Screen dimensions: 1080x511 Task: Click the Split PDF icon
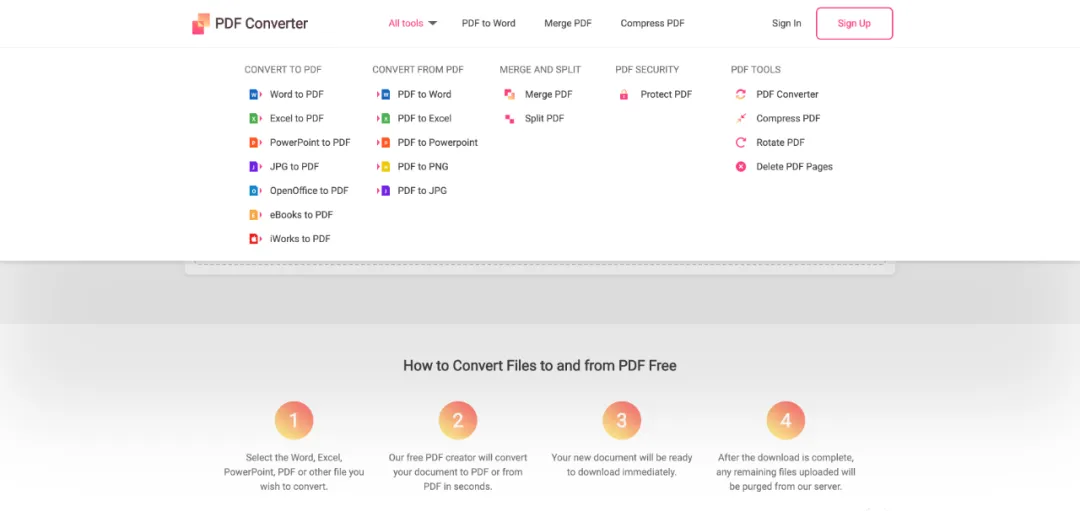tap(510, 118)
